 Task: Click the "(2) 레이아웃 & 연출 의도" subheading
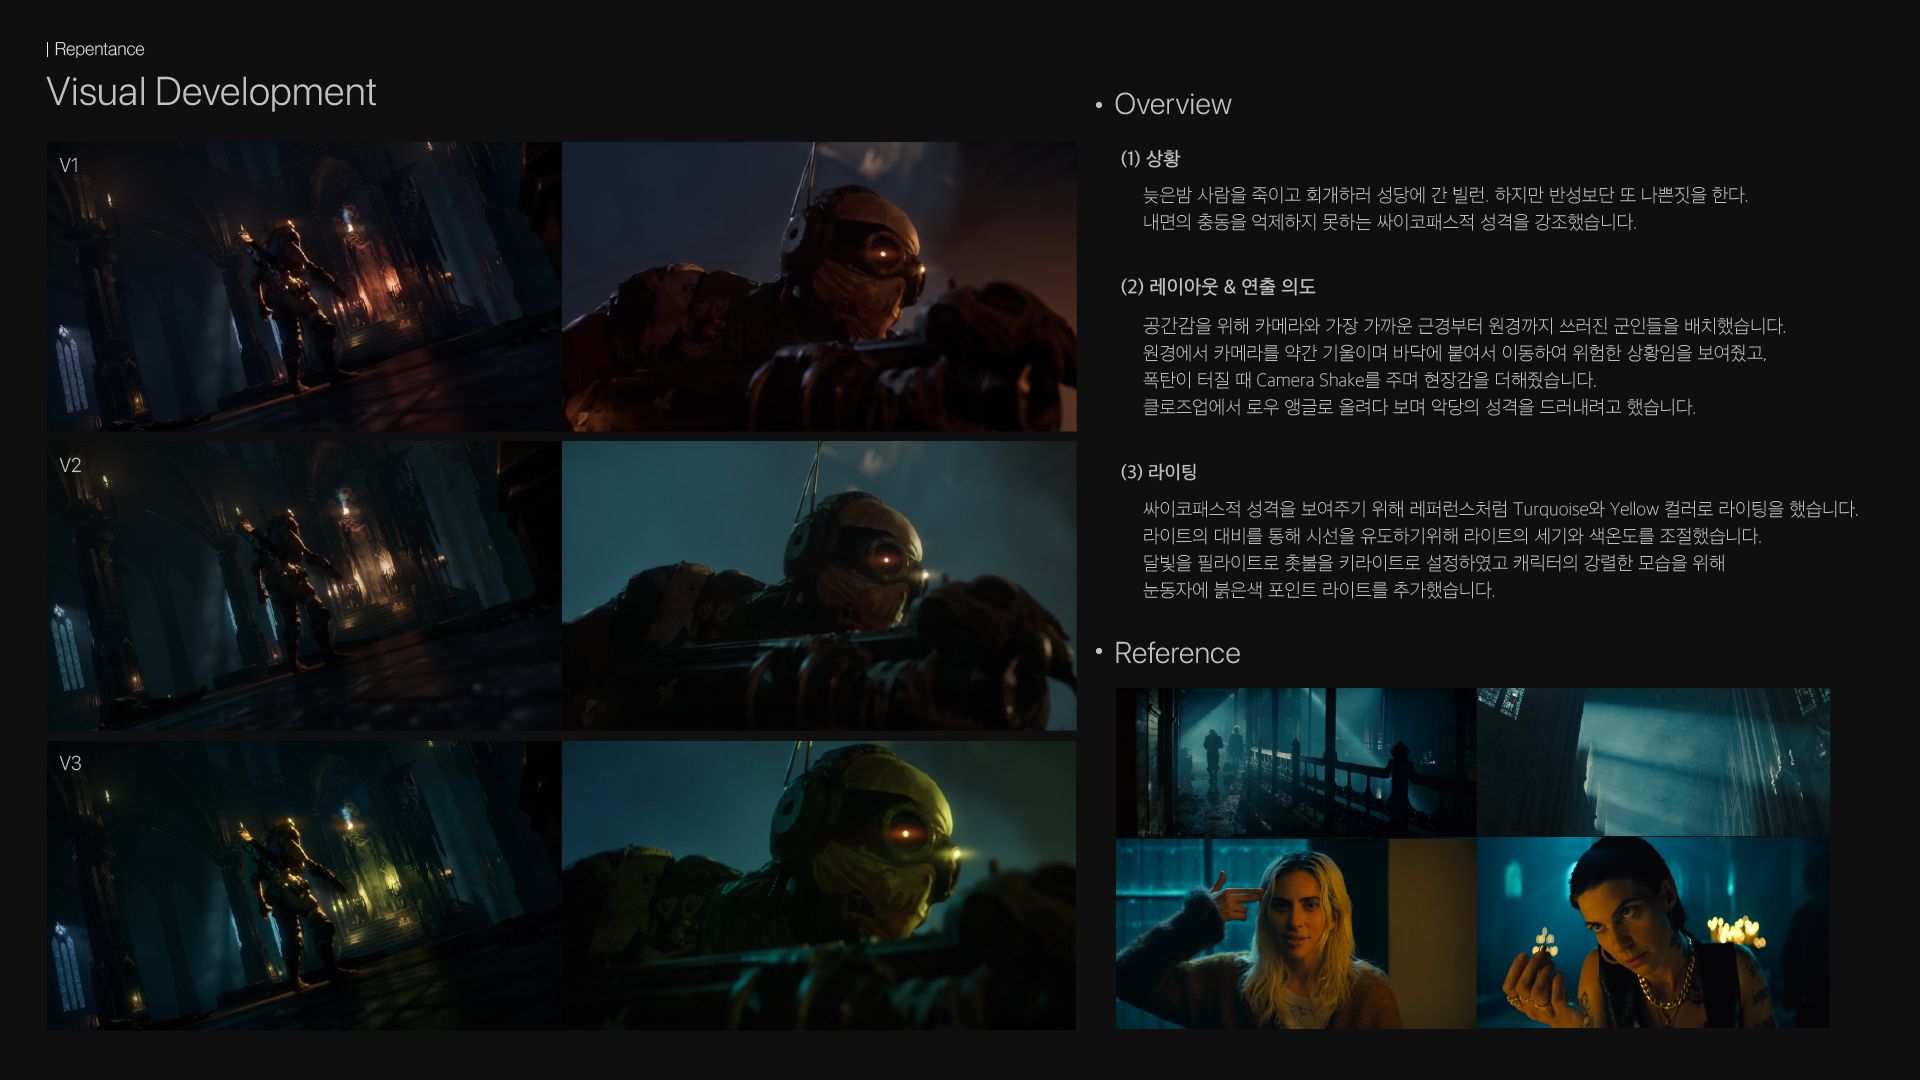point(1218,287)
